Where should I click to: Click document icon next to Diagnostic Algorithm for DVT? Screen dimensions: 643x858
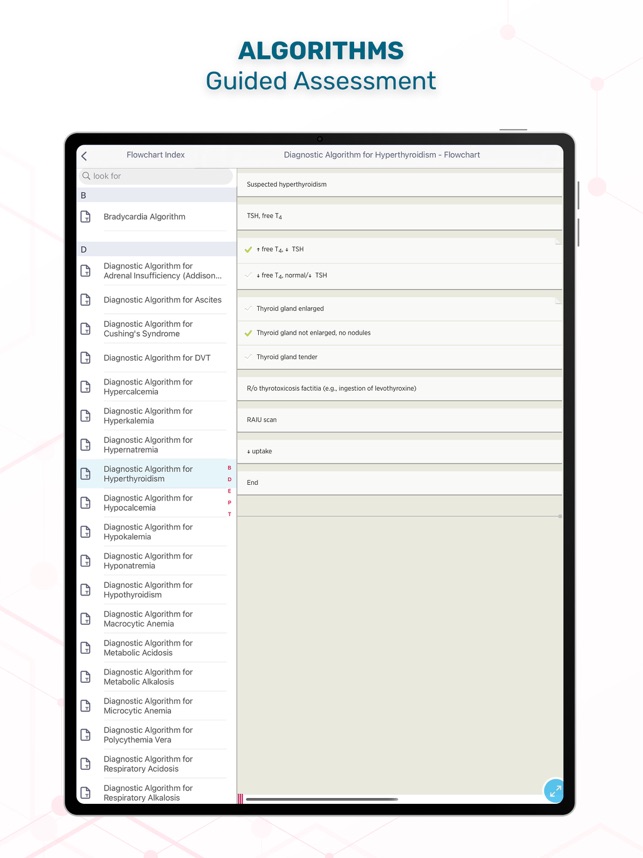[x=85, y=358]
